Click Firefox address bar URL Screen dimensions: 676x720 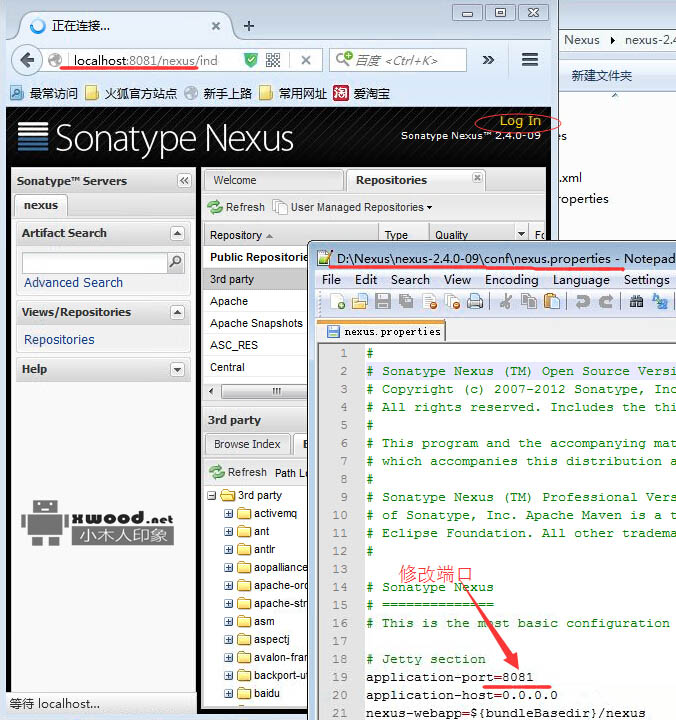coord(146,60)
